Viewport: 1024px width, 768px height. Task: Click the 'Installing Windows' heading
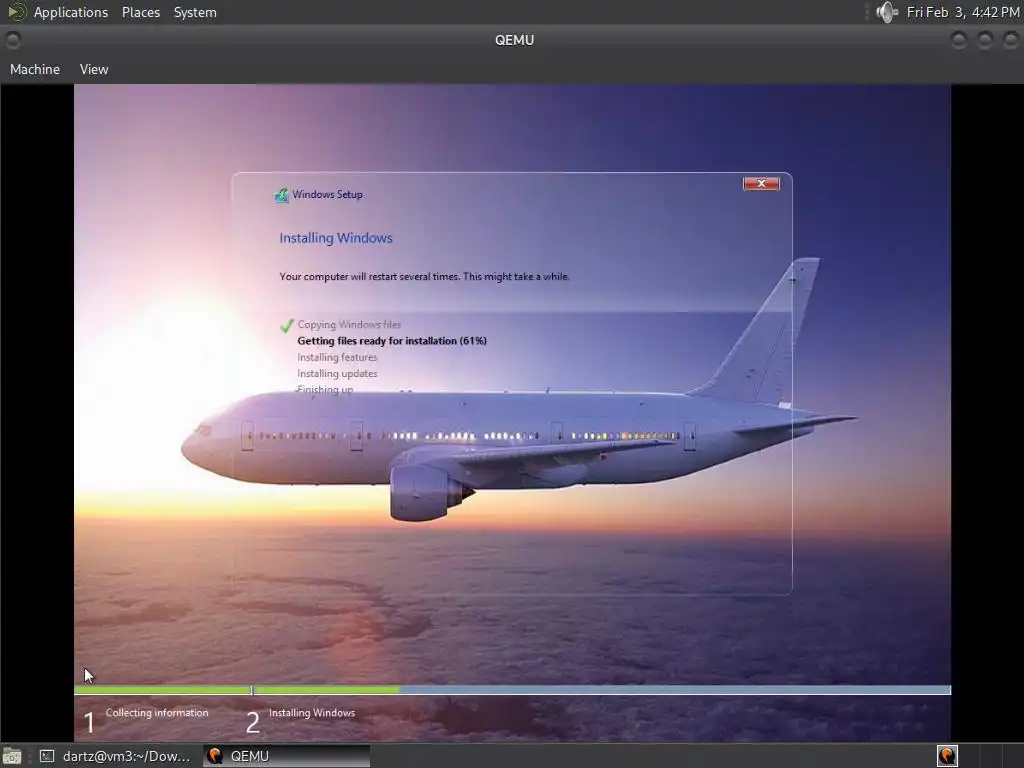pyautogui.click(x=336, y=238)
